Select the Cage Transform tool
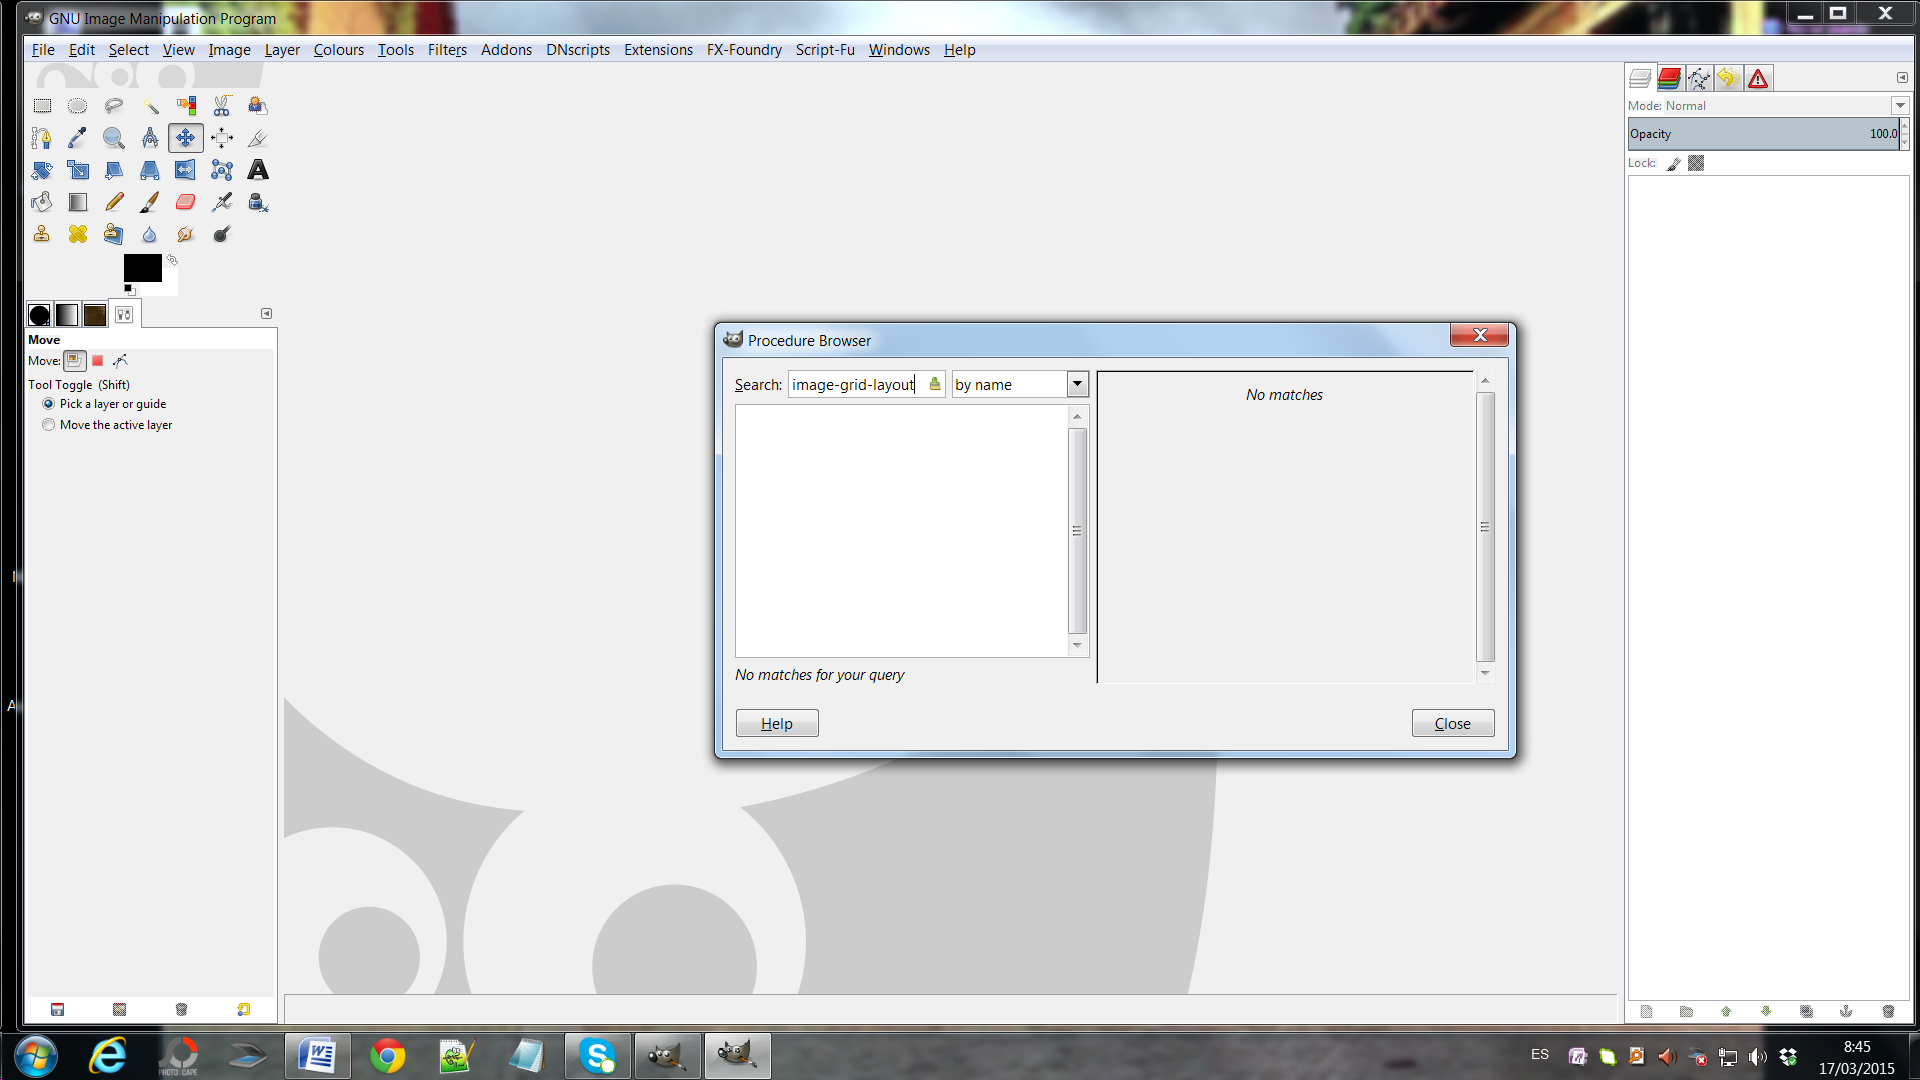 (x=222, y=170)
